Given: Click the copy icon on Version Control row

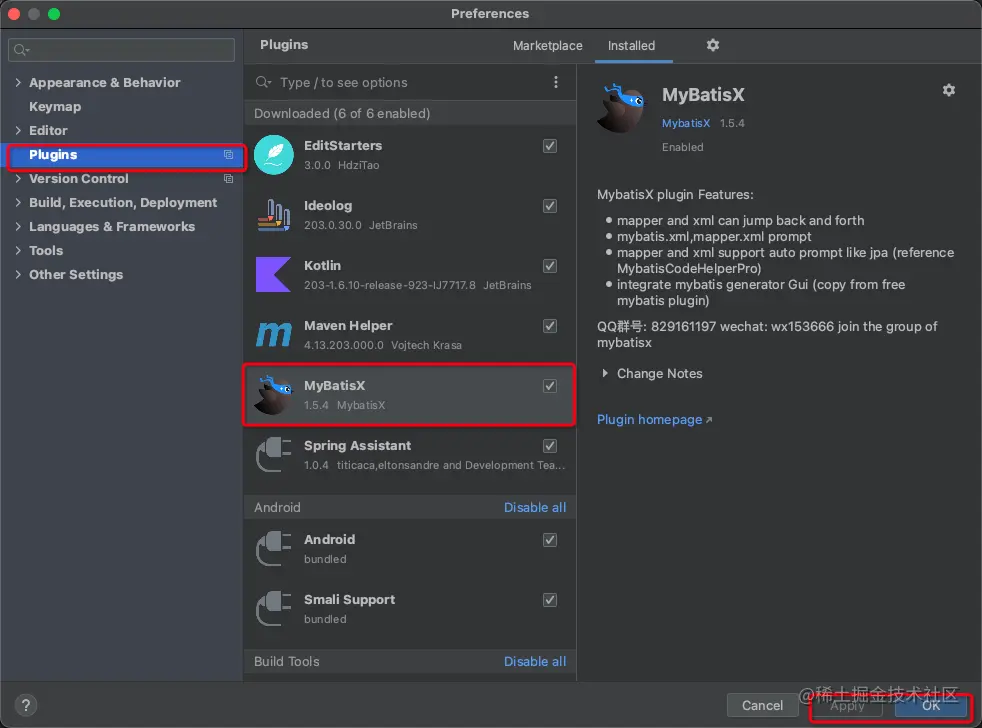Looking at the screenshot, I should pyautogui.click(x=229, y=179).
